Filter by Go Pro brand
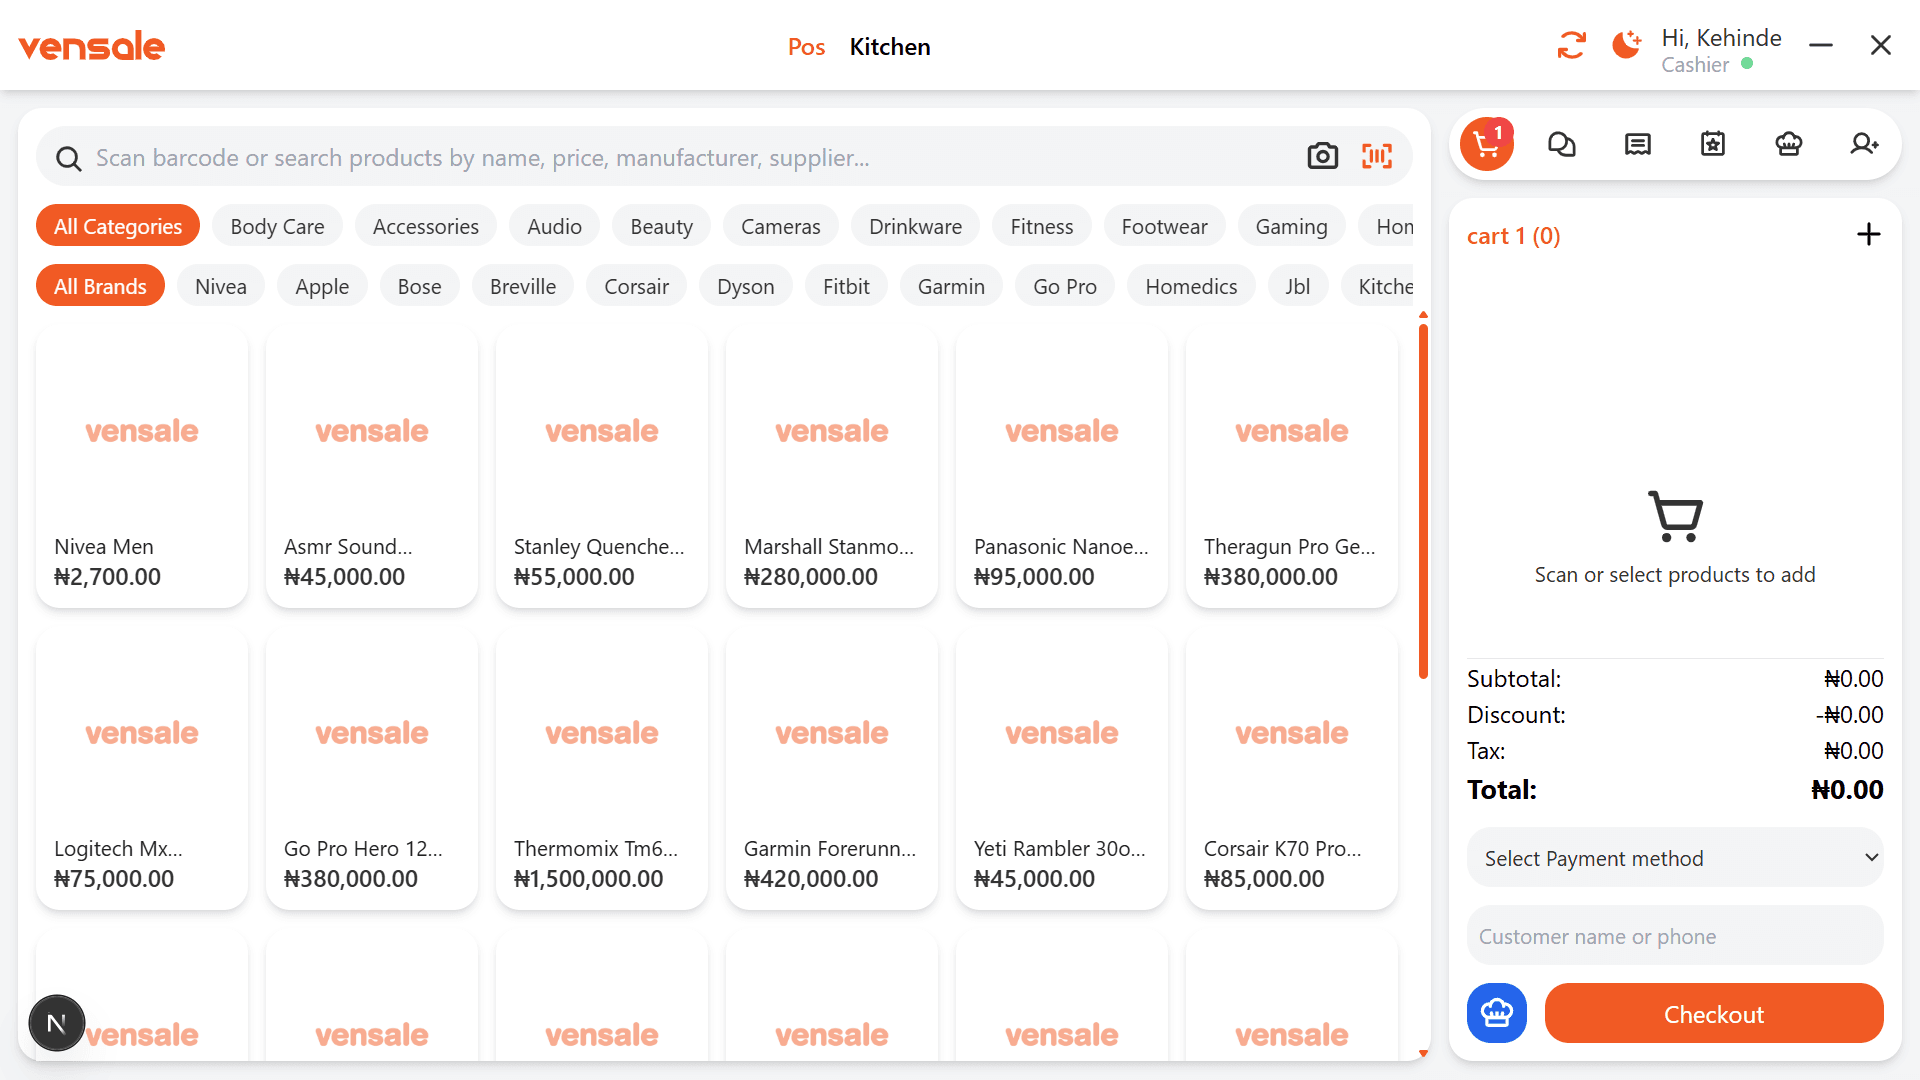The image size is (1920, 1080). [x=1065, y=286]
